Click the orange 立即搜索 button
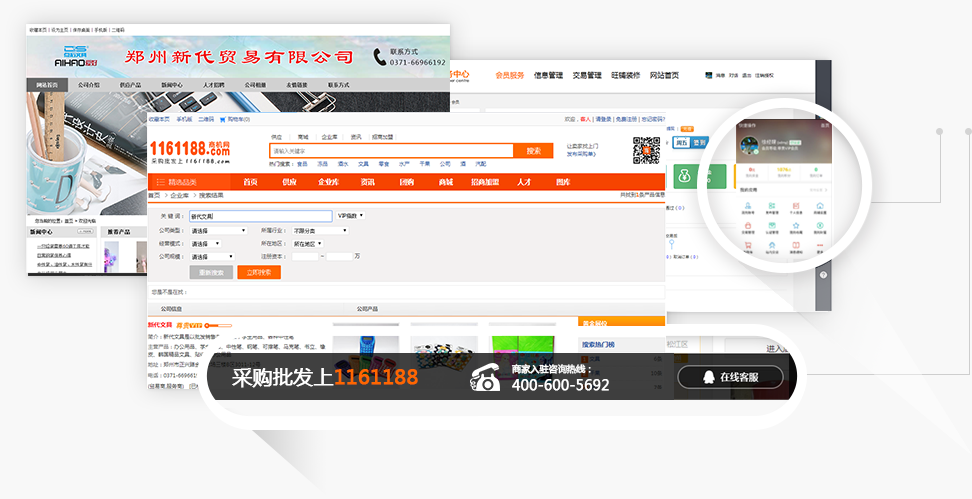The image size is (972, 499). tap(259, 272)
